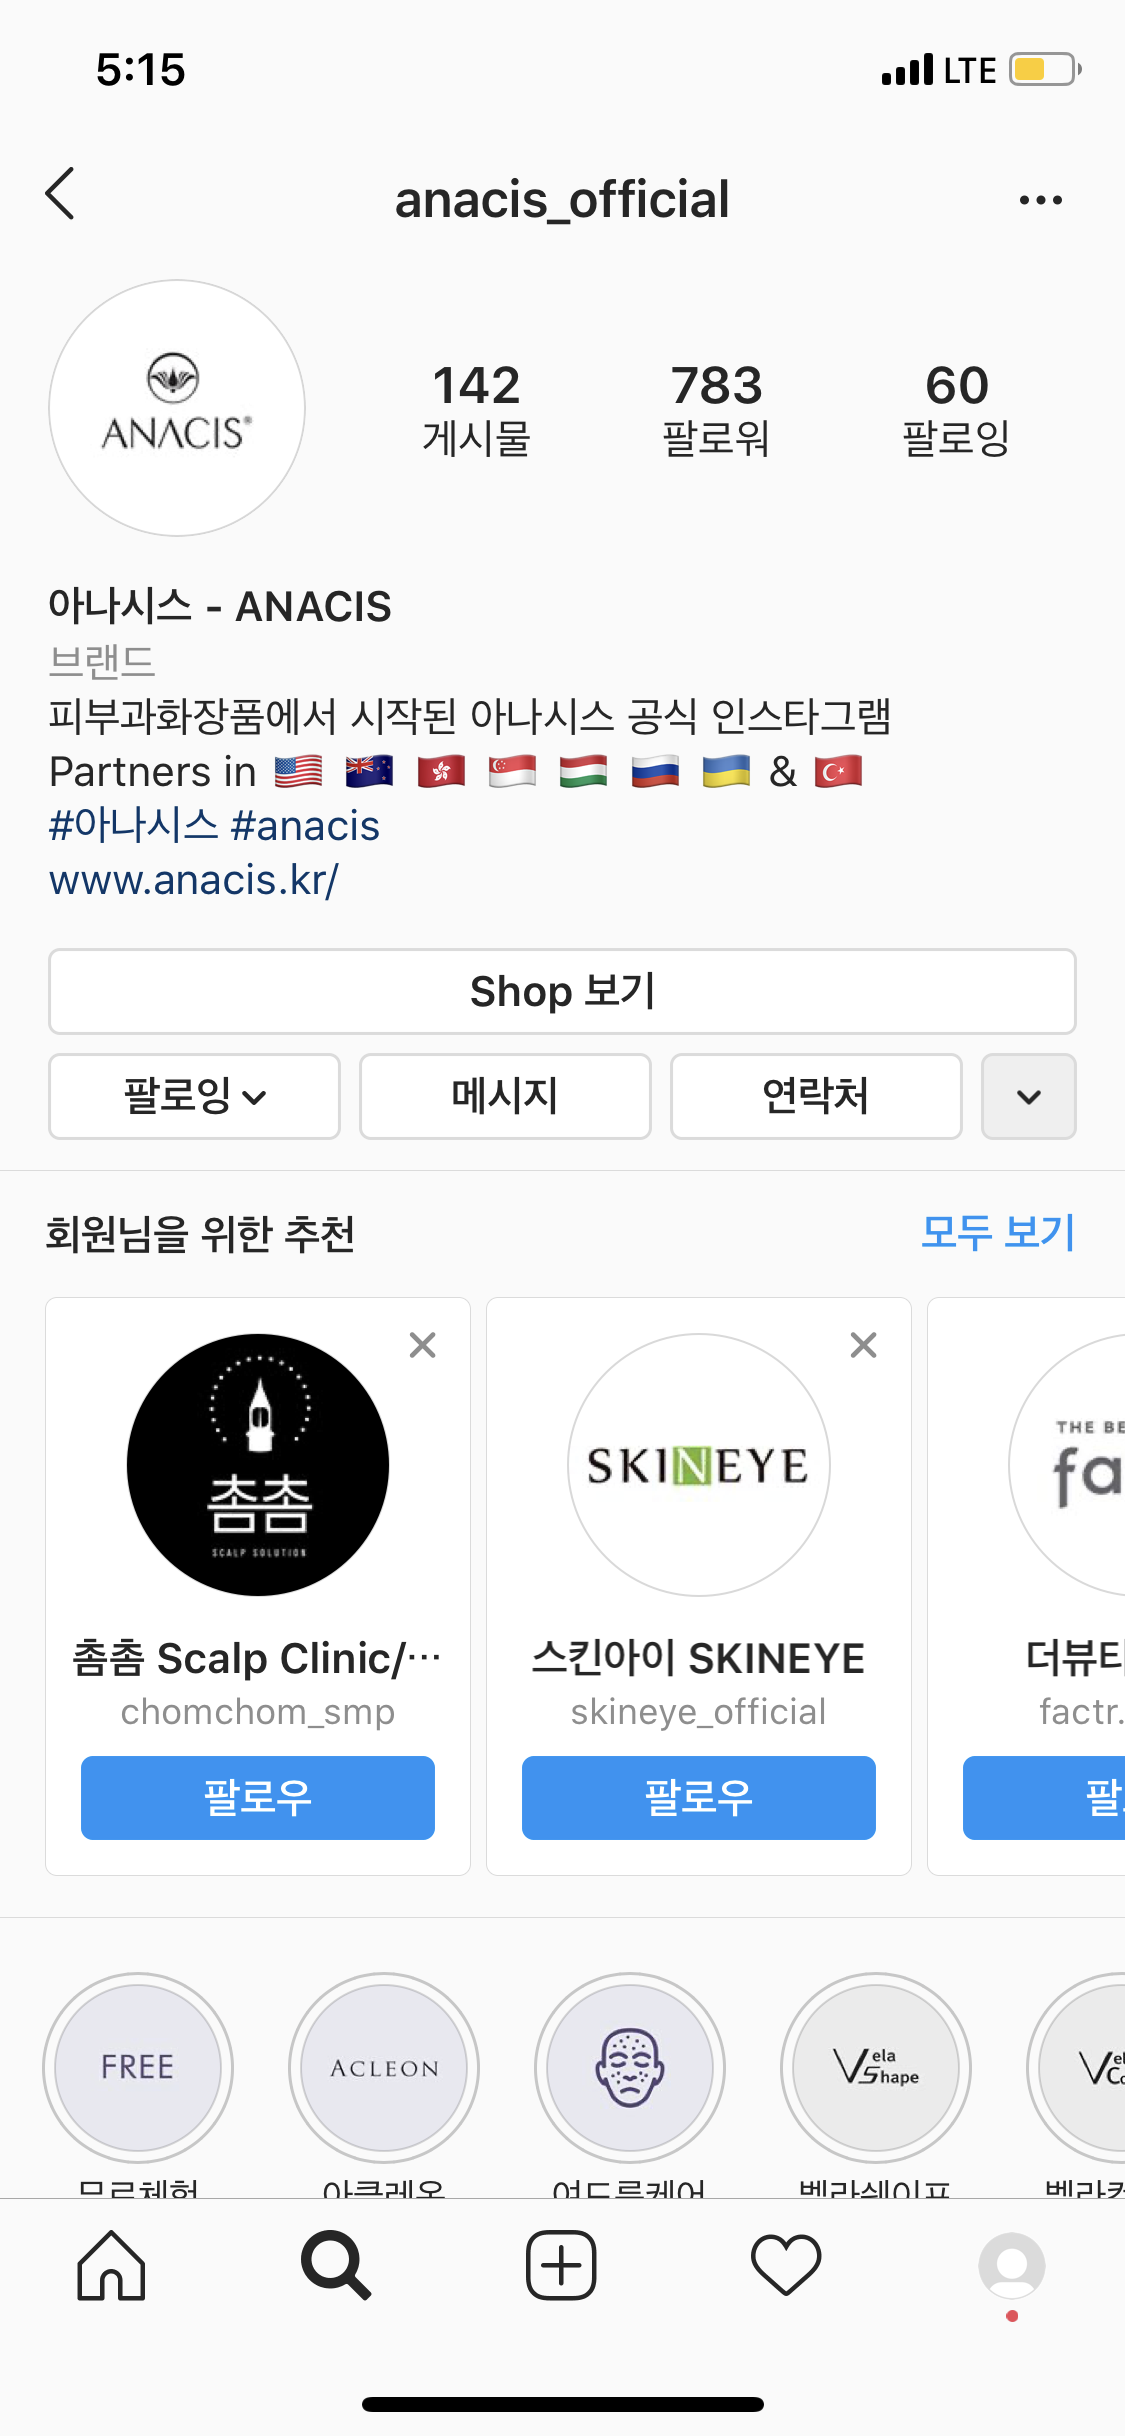Tap the 메시지 button
The image size is (1125, 2436).
pos(505,1096)
